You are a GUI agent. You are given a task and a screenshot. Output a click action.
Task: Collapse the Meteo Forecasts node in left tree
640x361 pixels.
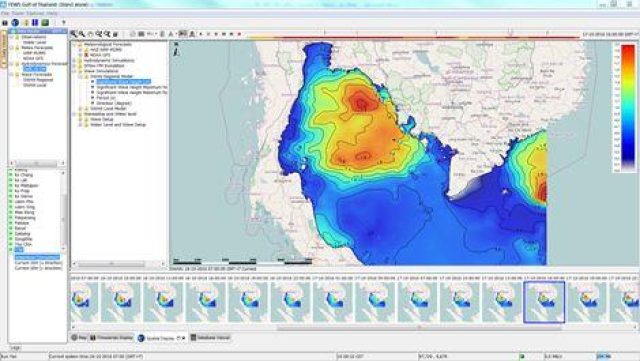pos(11,47)
